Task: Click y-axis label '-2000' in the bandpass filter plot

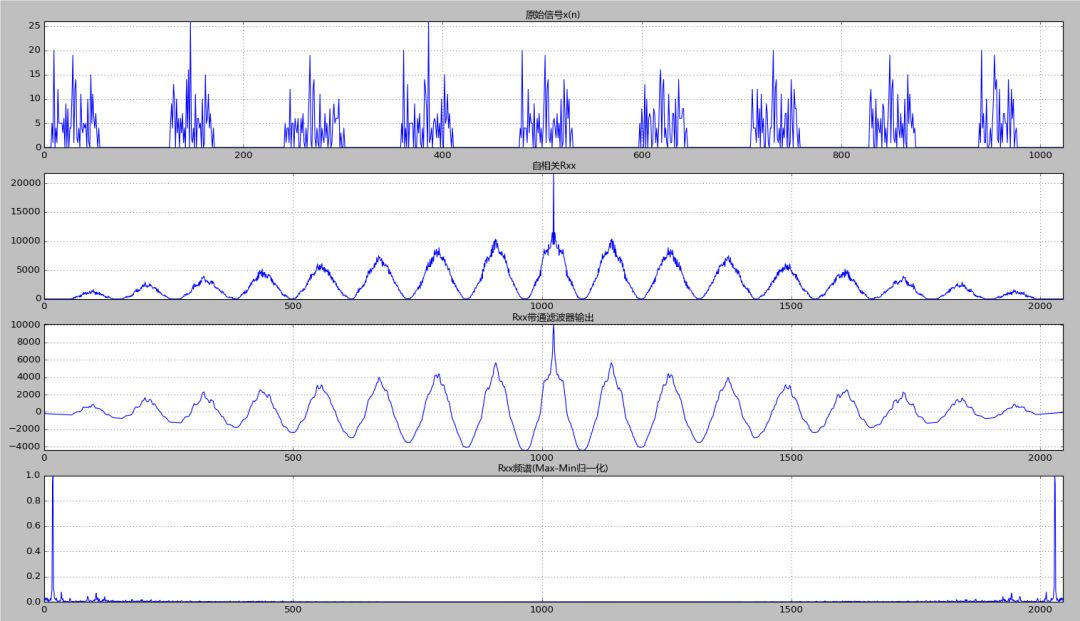Action: pos(27,429)
